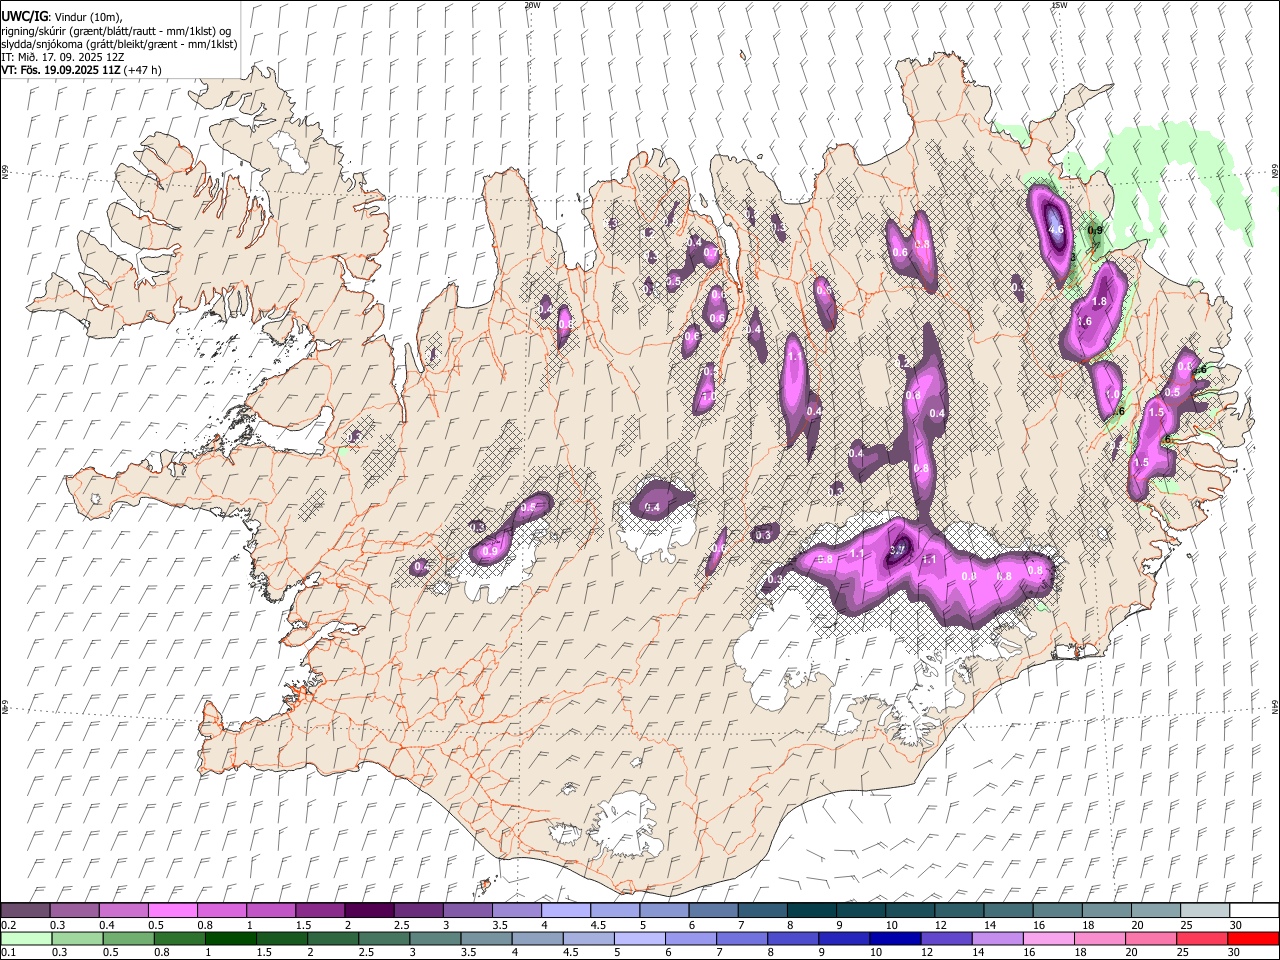
Task: Click the 0.2 label on the upper scale
Action: (x=7, y=925)
